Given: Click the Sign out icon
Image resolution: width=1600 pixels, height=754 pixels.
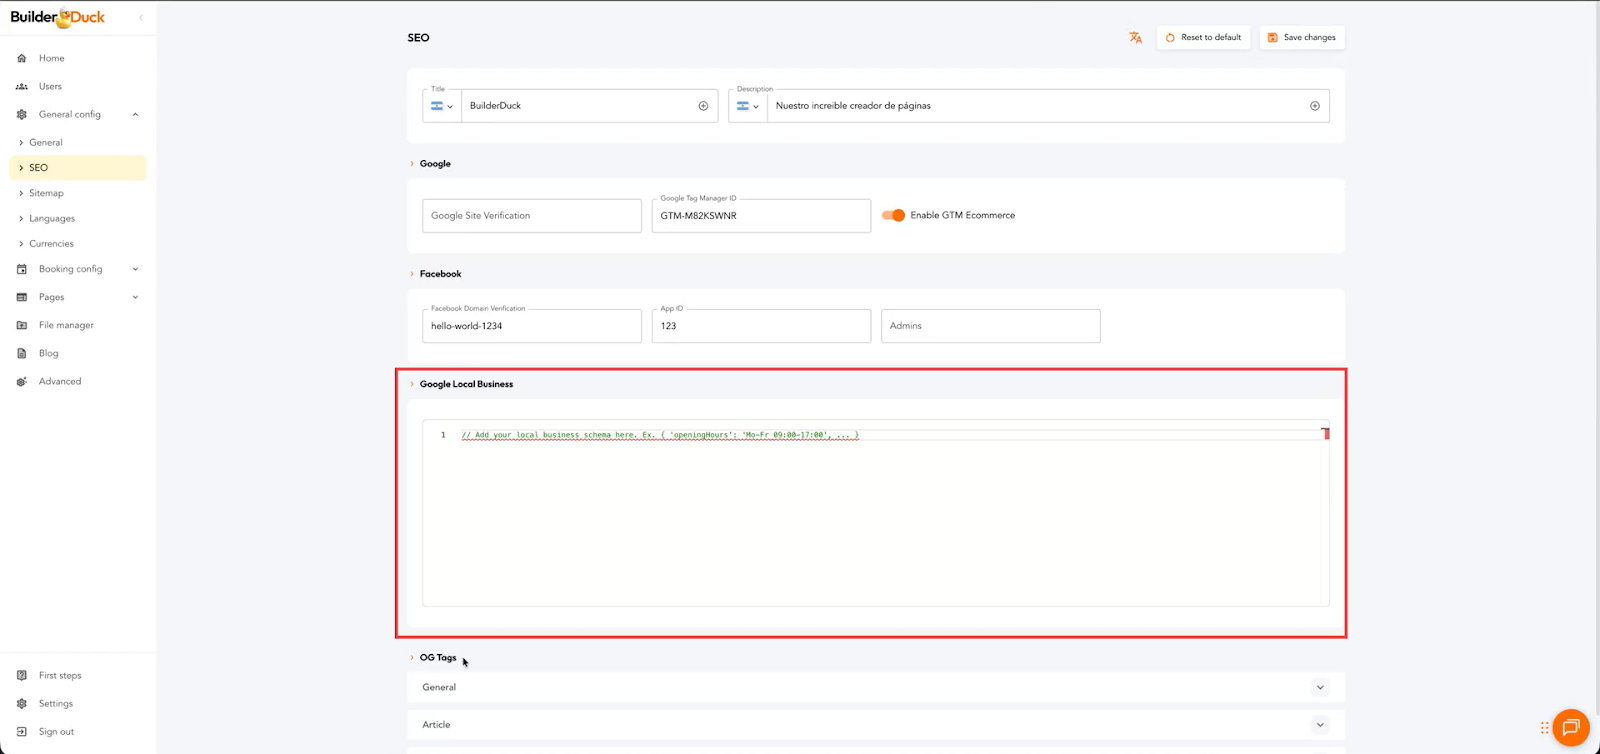Looking at the screenshot, I should click(x=22, y=732).
